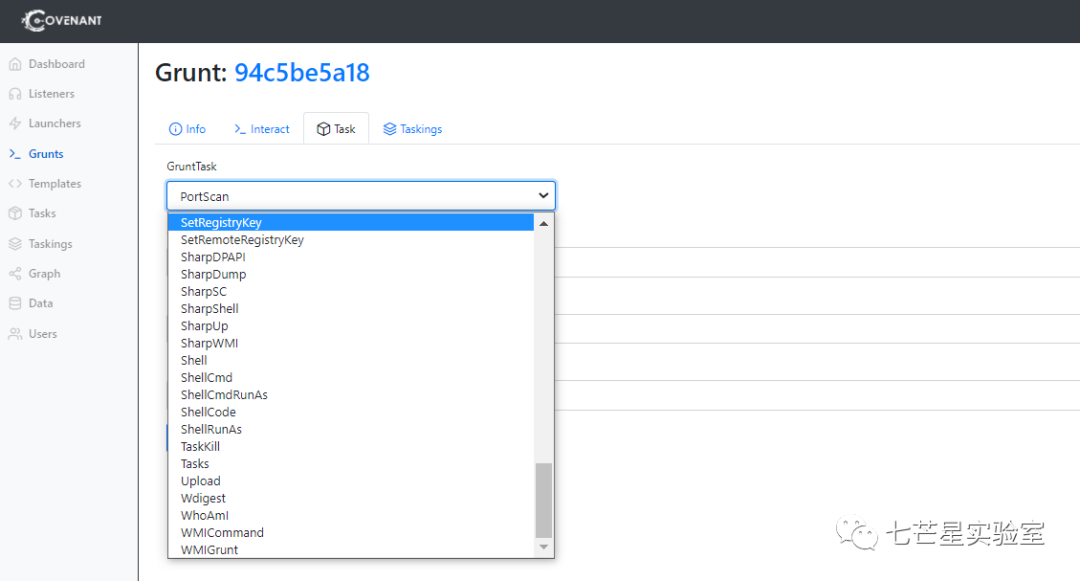
Task: Open the Users page link
Action: [x=43, y=334]
